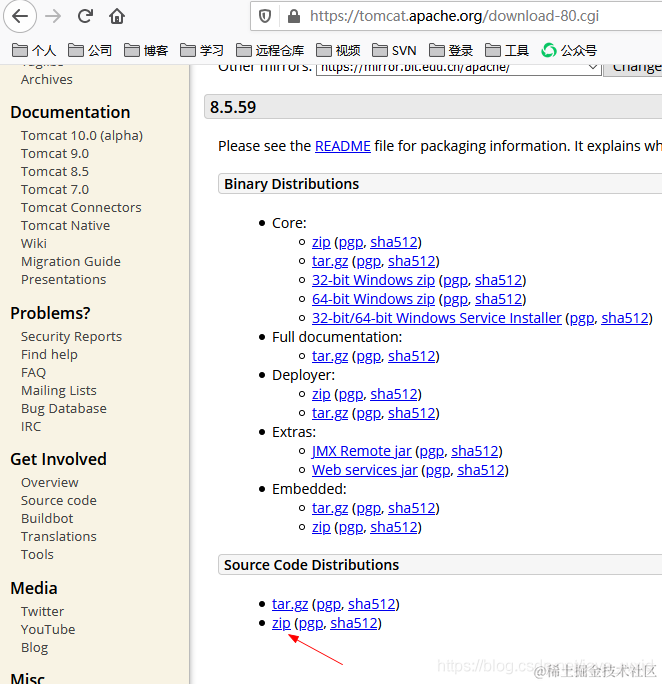Image resolution: width=662 pixels, height=684 pixels.
Task: Open the IRC link
Action: pos(31,427)
